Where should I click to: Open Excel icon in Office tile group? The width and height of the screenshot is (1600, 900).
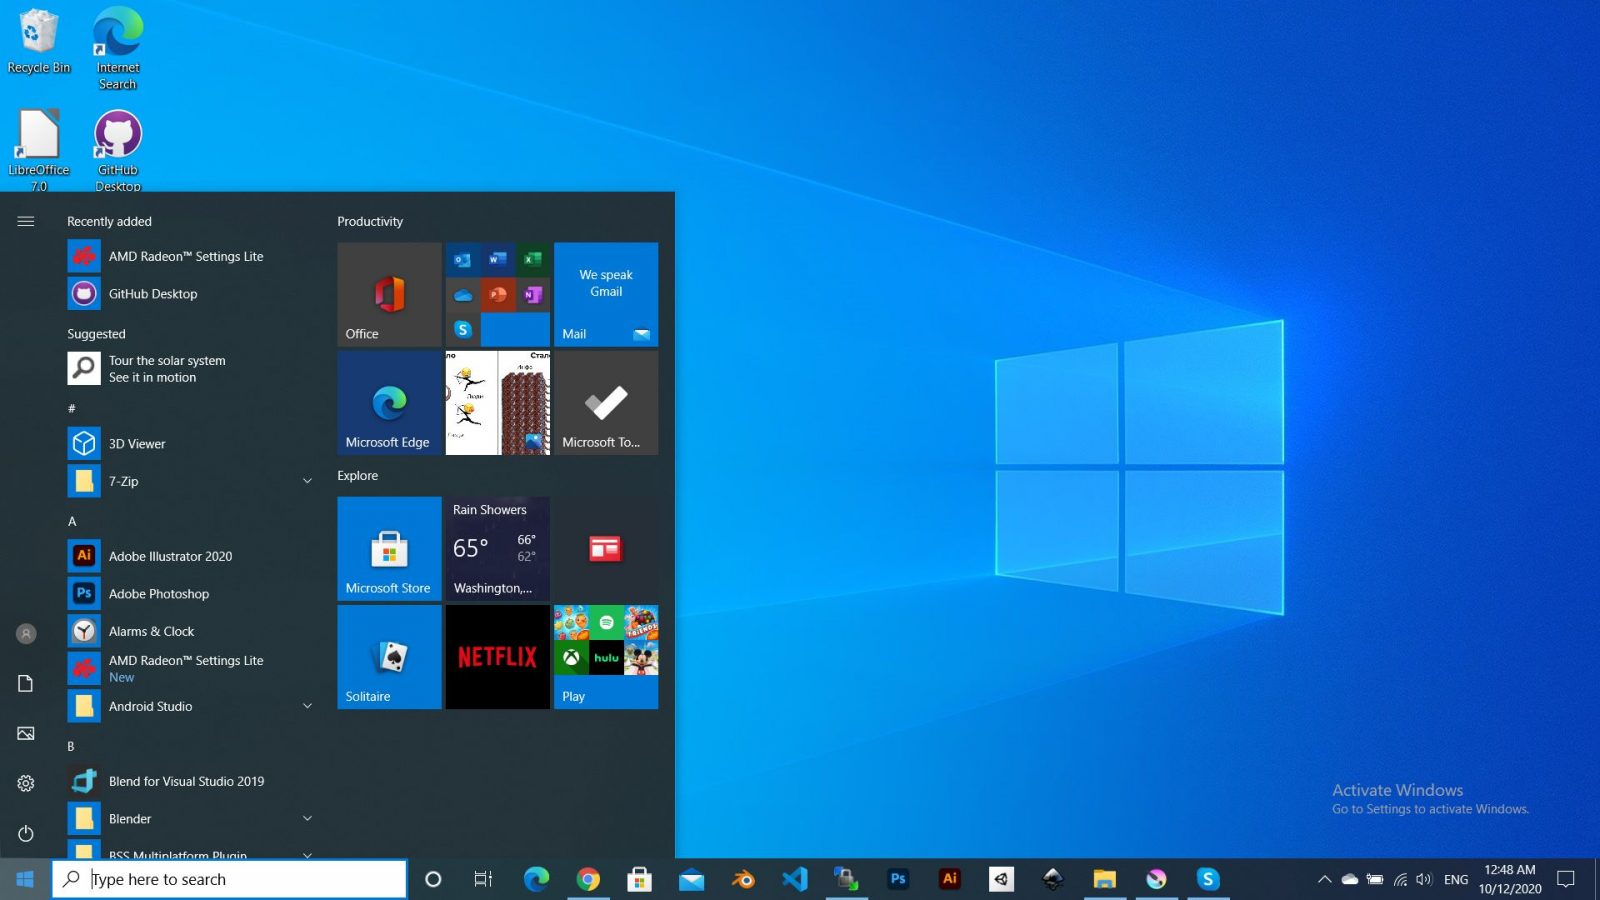point(533,260)
